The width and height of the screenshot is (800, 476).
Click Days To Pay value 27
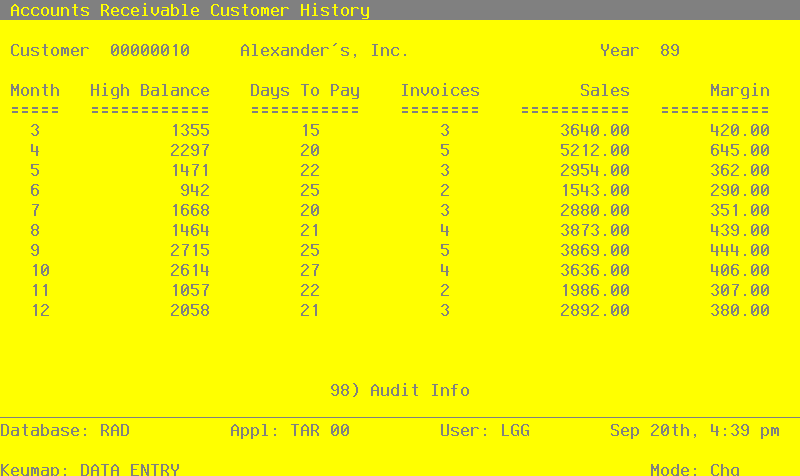pyautogui.click(x=310, y=270)
